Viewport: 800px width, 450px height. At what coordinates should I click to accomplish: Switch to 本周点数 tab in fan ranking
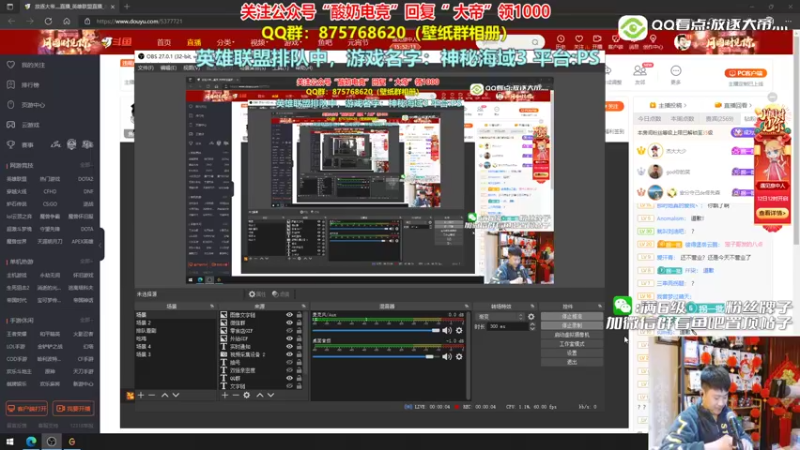[683, 119]
